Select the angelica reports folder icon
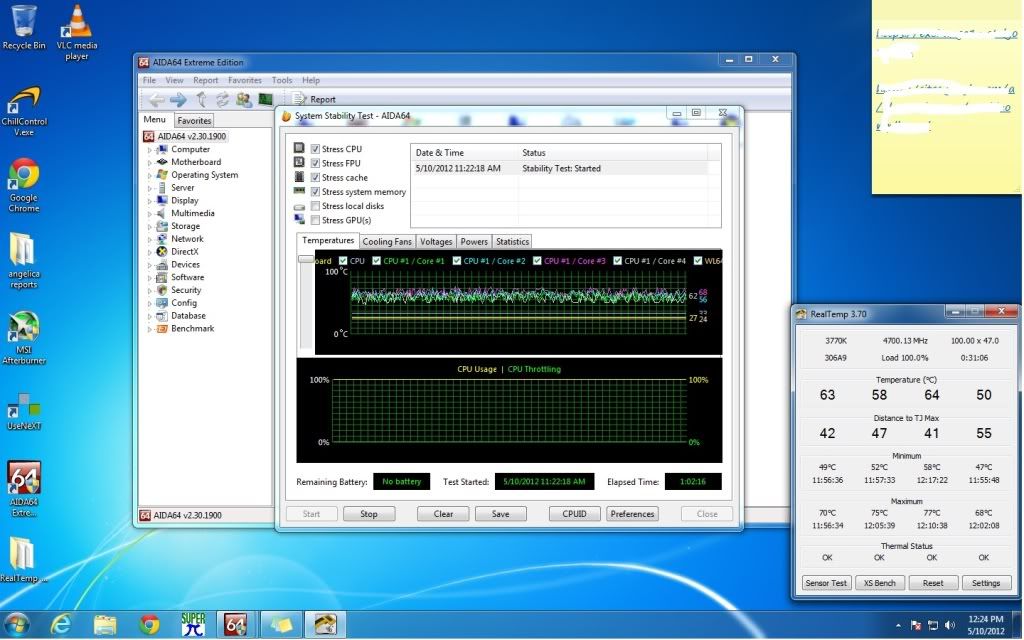Screen dimensions: 1024x640 click(x=24, y=260)
